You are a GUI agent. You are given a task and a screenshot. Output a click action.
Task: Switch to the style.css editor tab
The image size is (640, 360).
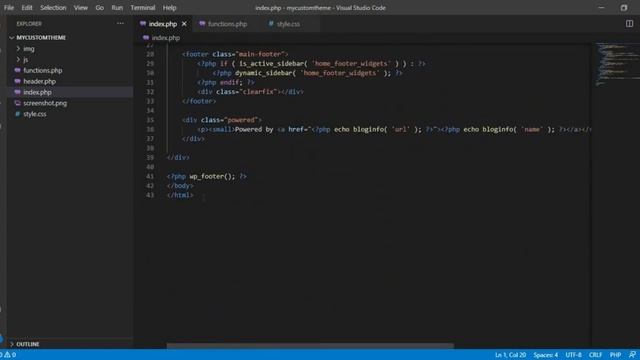[x=288, y=24]
